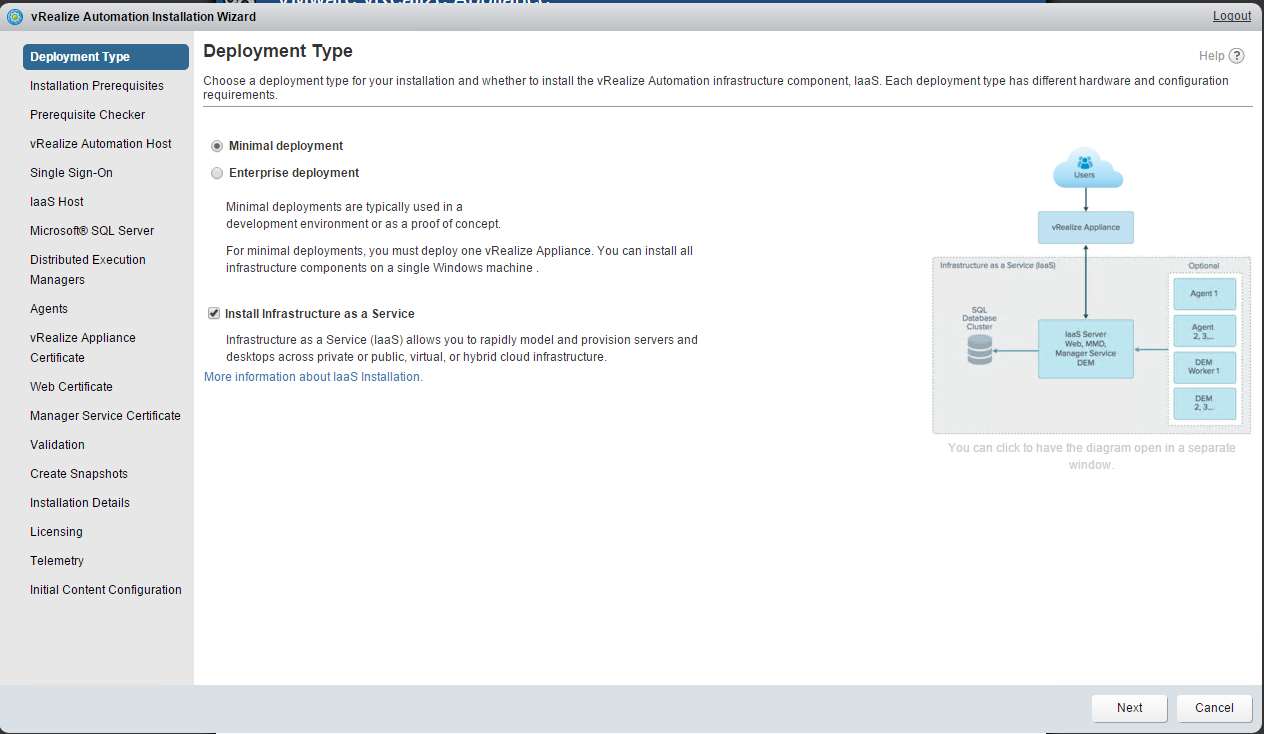Screen dimensions: 1264x734
Task: Click the Deployment Type page heading
Action: coord(278,51)
